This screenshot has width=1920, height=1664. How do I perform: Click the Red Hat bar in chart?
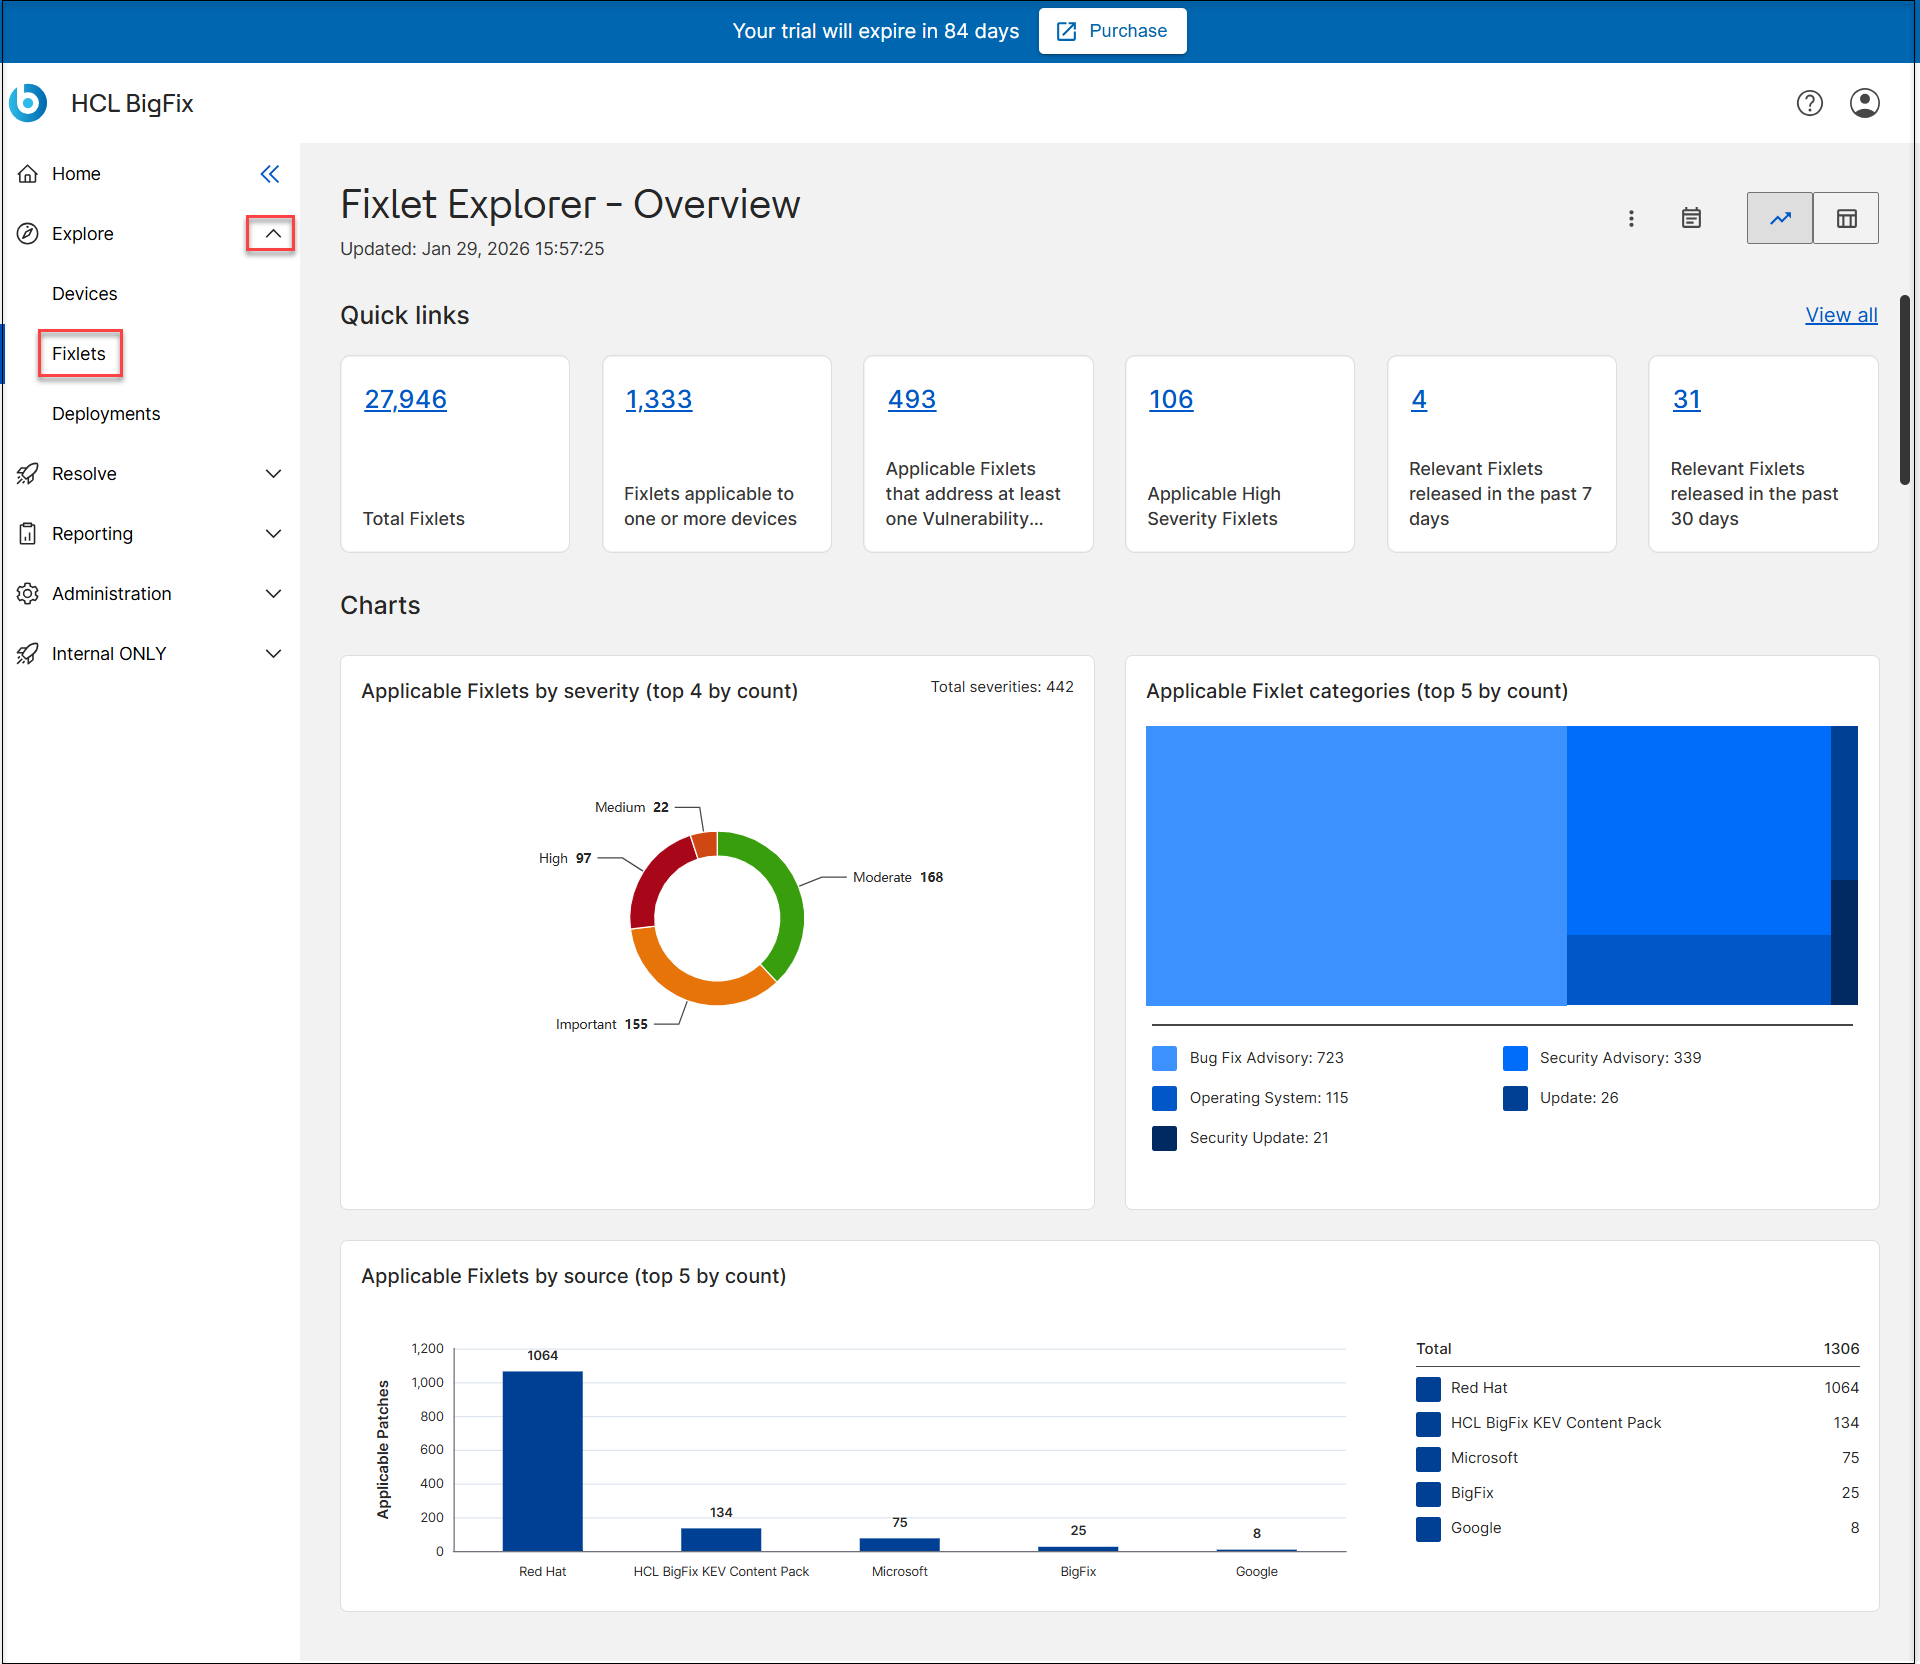[x=542, y=1460]
